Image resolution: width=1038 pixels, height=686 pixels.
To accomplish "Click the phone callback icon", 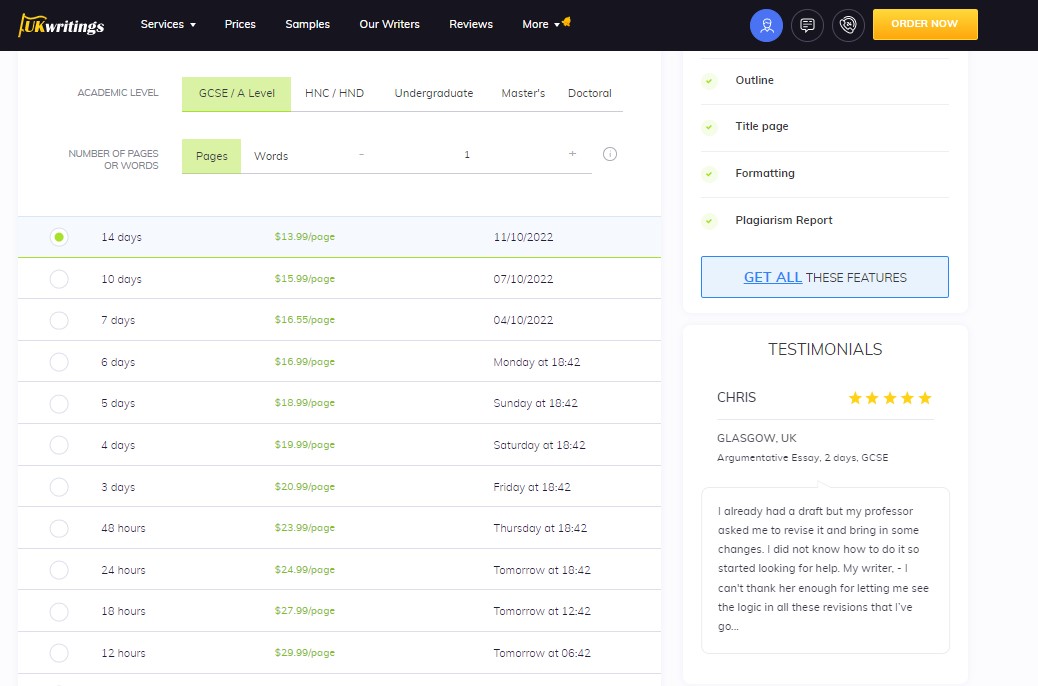I will click(848, 25).
